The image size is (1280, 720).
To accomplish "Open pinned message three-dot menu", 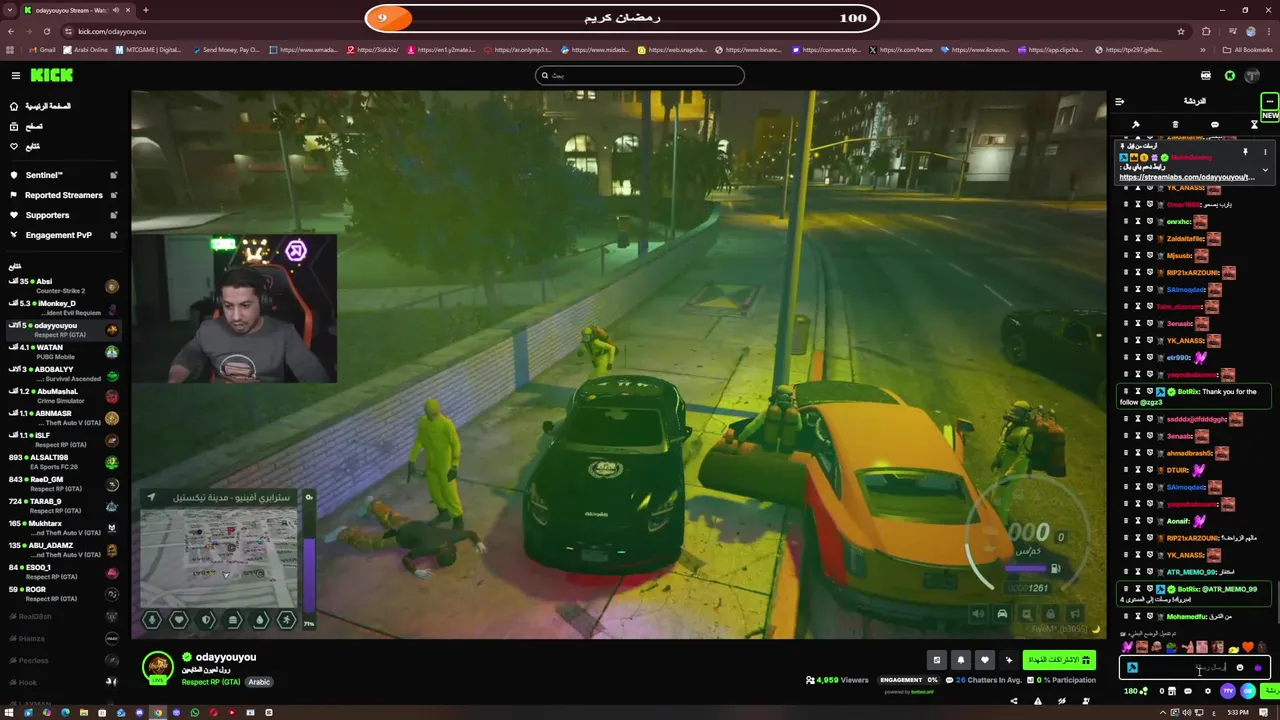I will 1265,152.
